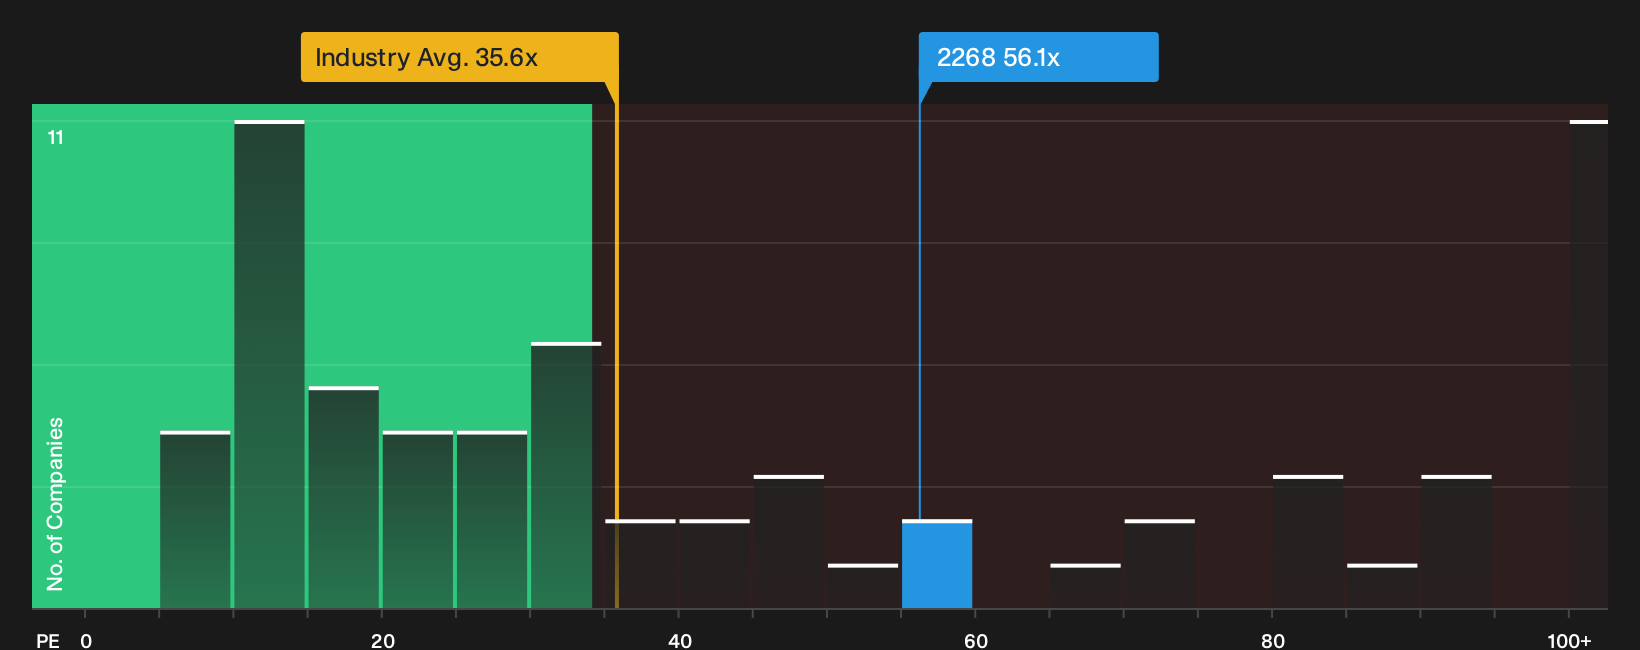Select the histogram bar at PE 35-40
This screenshot has width=1640, height=650.
[x=640, y=564]
